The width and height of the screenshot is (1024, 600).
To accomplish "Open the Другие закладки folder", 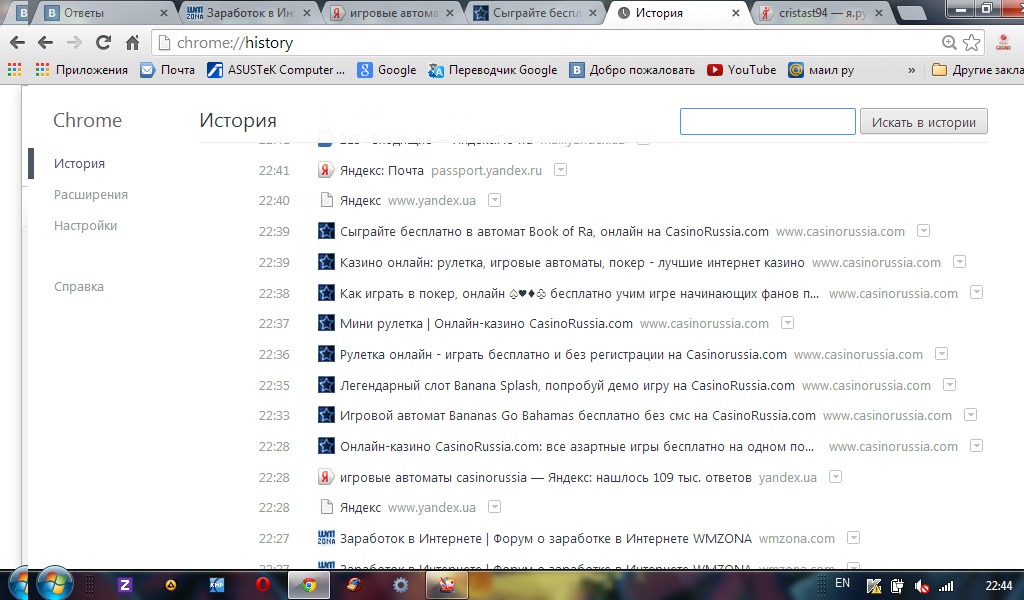I will point(977,70).
